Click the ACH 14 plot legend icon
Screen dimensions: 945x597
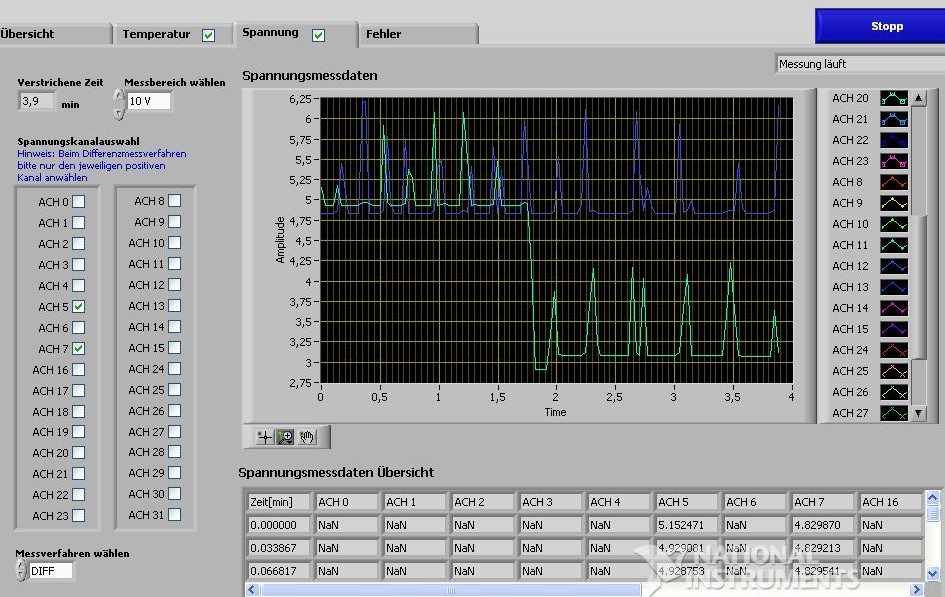tap(893, 308)
